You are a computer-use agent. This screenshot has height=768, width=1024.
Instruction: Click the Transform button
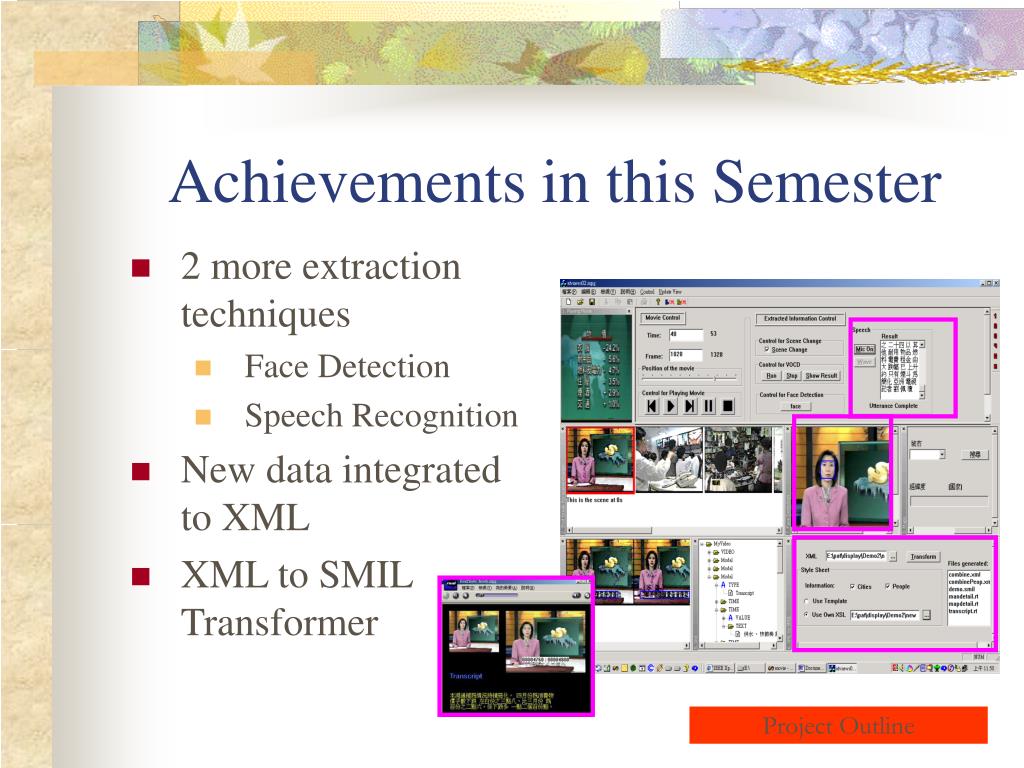(923, 556)
